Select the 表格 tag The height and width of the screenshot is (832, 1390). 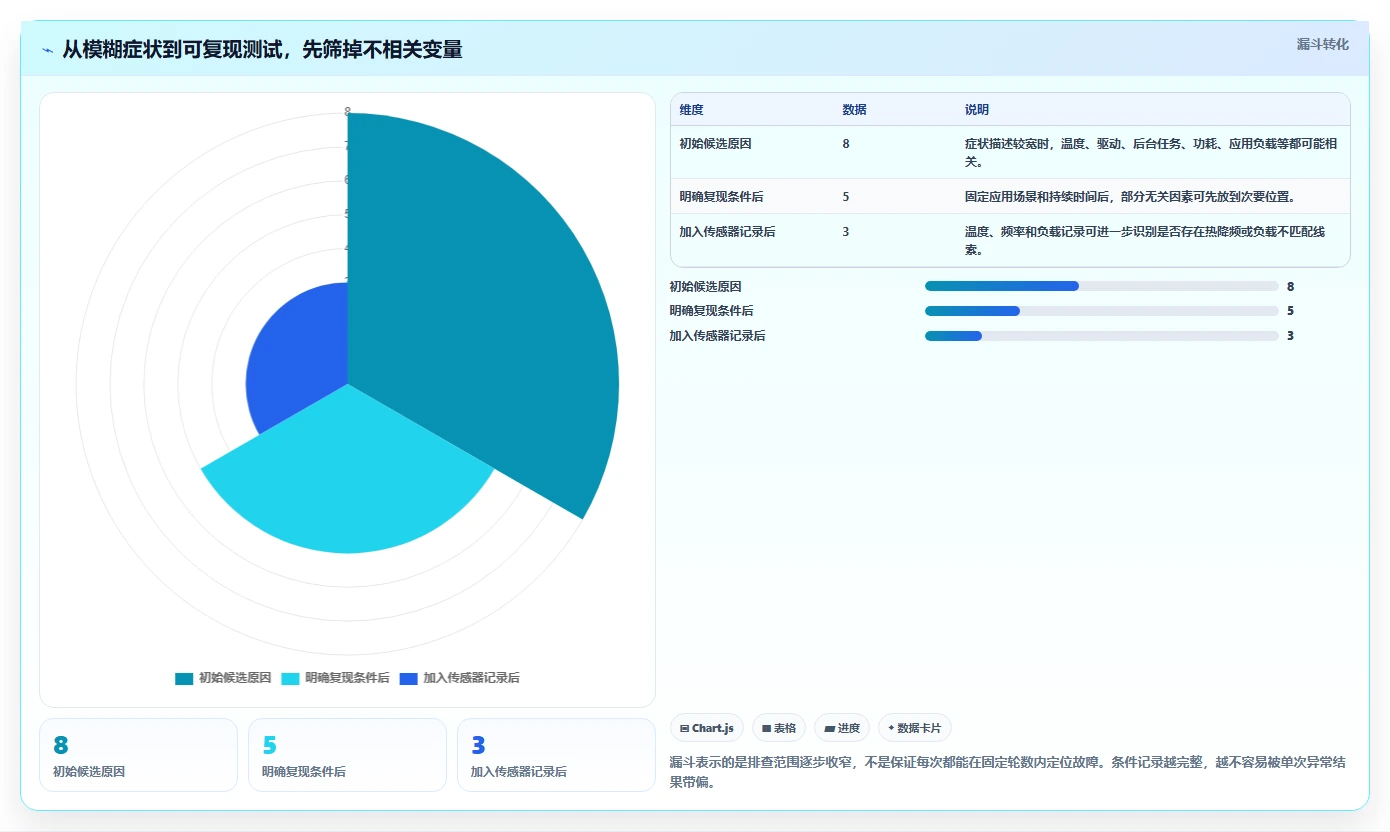pos(779,728)
